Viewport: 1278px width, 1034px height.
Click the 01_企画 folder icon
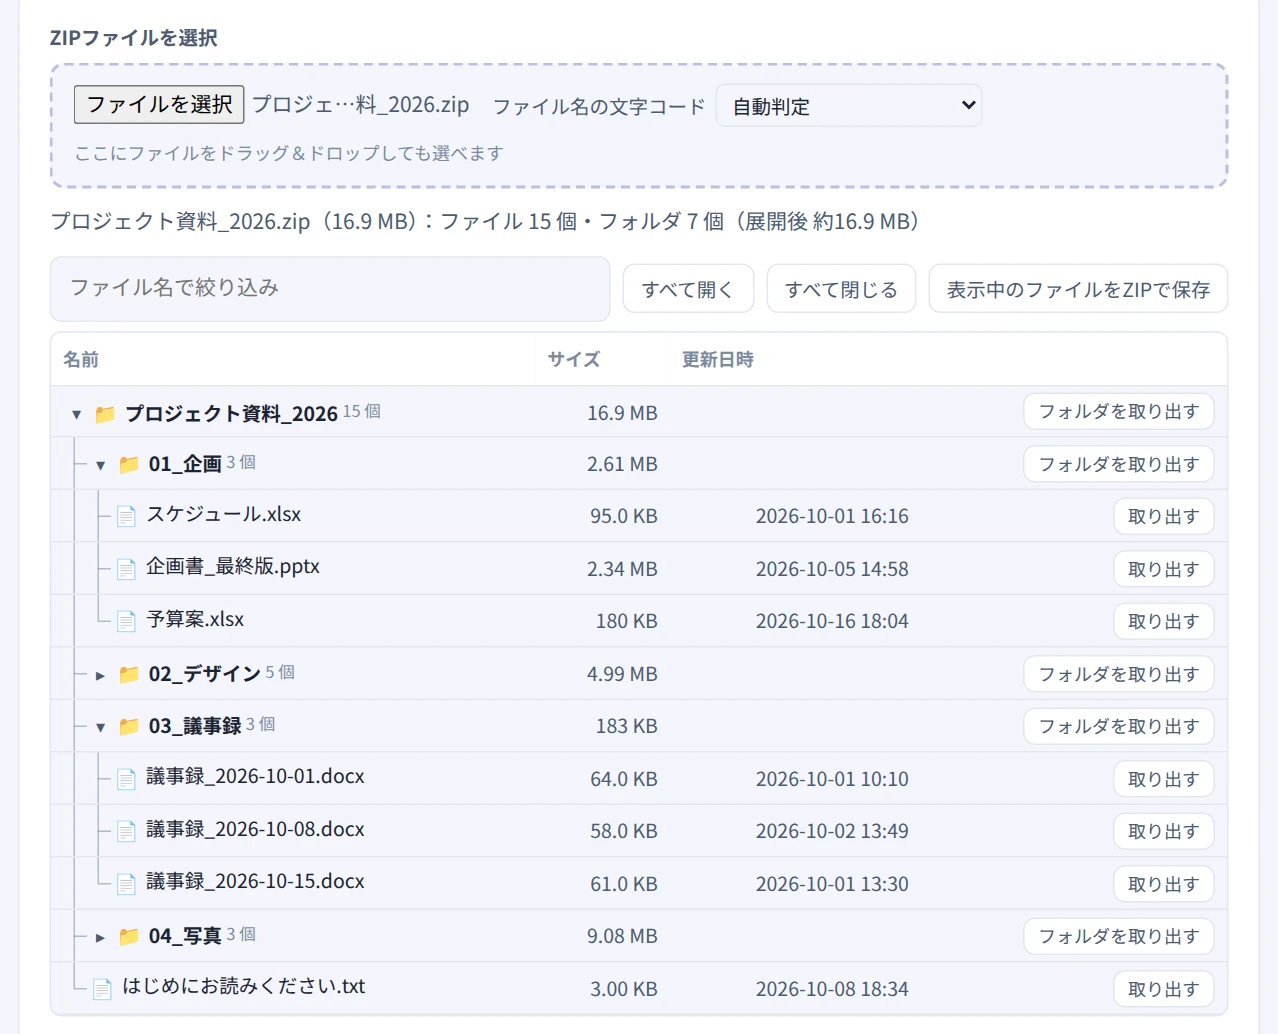click(x=129, y=464)
